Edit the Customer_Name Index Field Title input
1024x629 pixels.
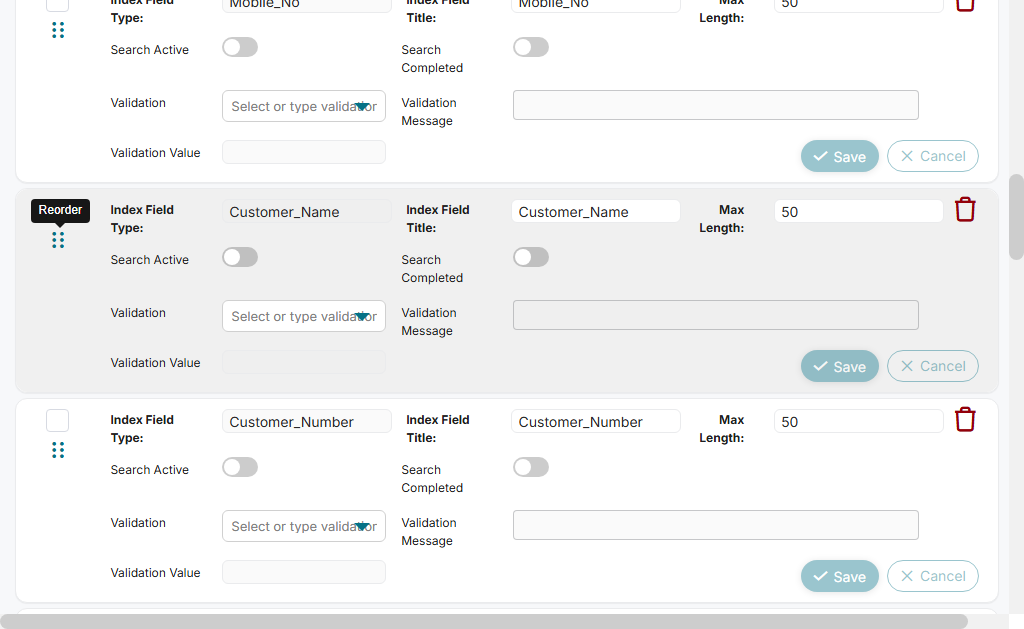click(x=595, y=212)
